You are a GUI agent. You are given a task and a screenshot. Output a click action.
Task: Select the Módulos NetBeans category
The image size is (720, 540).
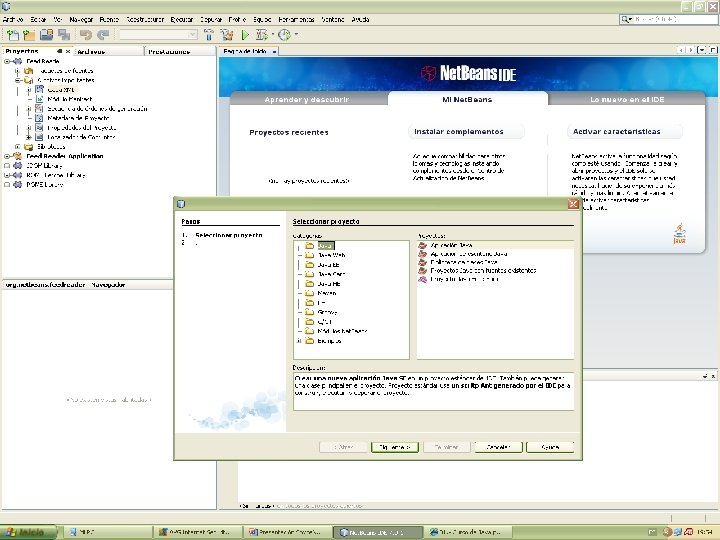[342, 331]
